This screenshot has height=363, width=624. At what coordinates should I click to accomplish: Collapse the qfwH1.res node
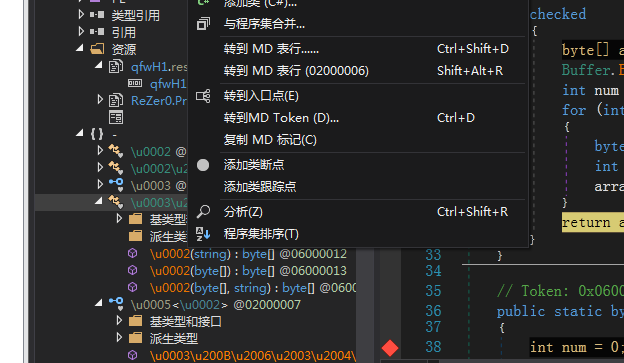99,65
